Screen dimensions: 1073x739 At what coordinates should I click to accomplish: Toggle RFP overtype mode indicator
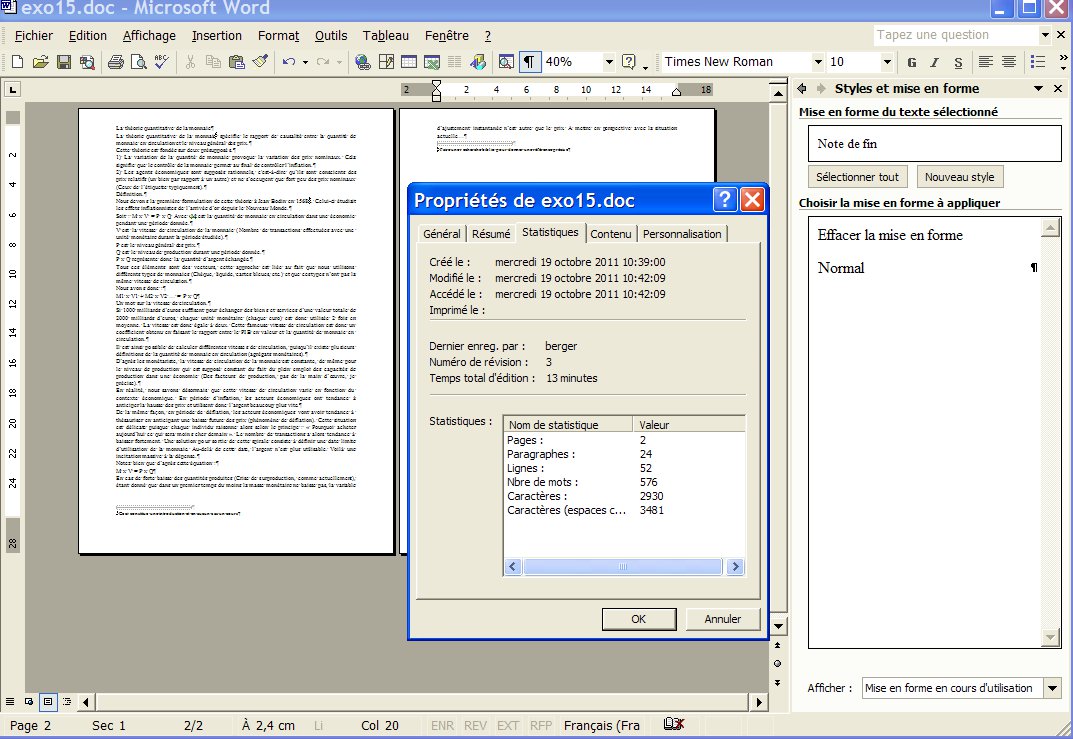click(541, 725)
